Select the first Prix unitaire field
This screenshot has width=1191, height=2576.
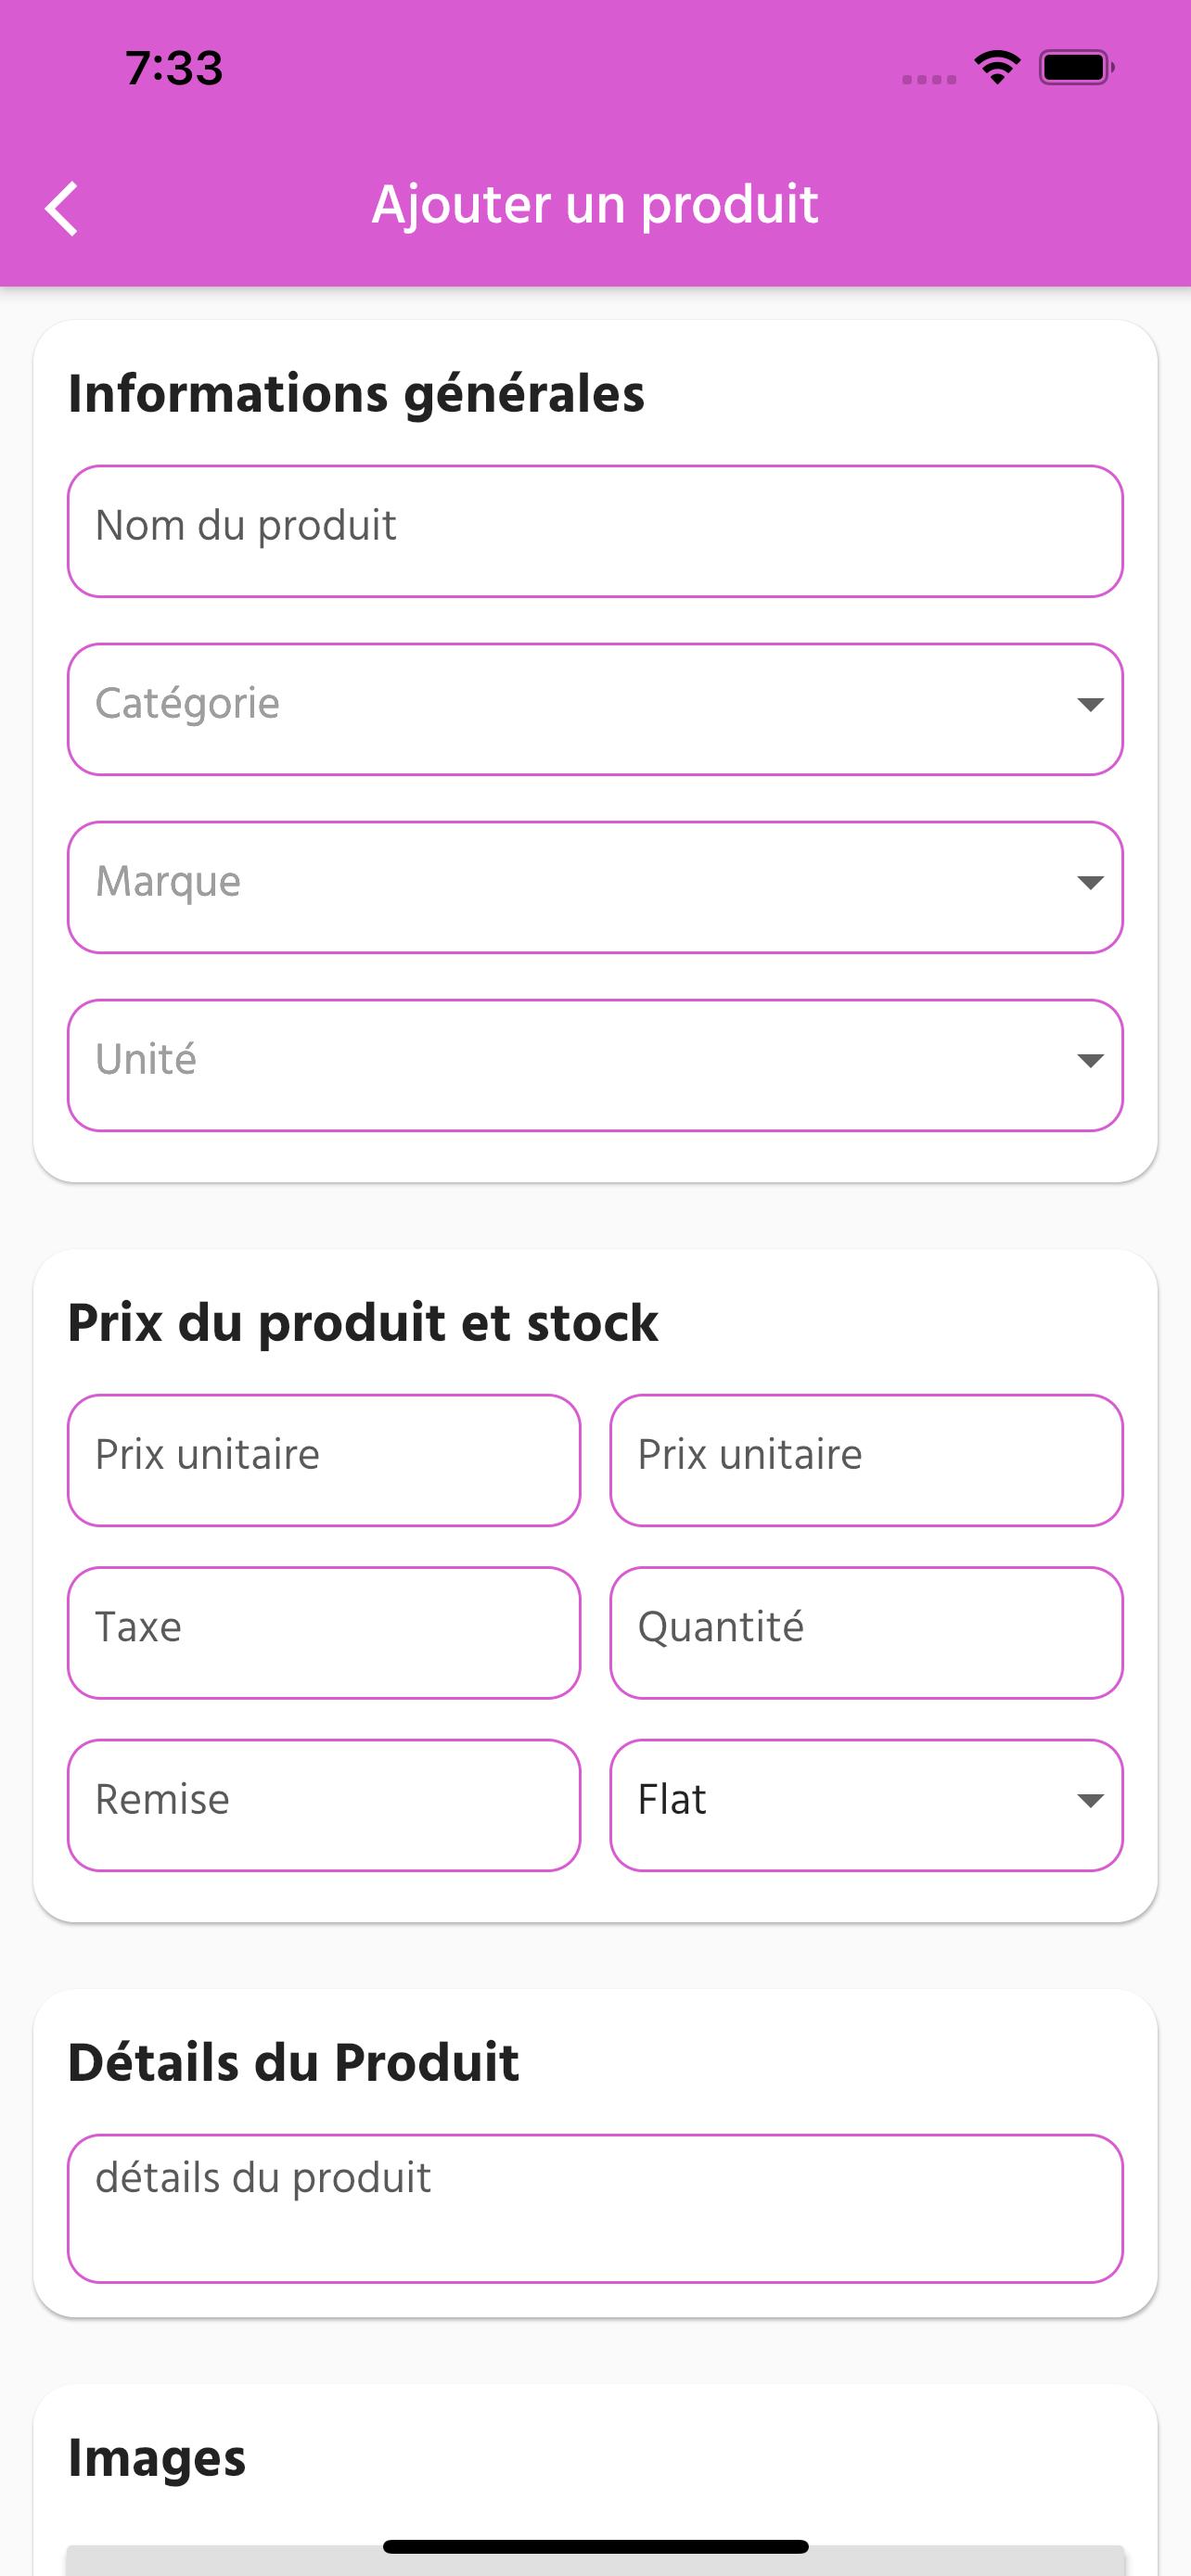point(324,1460)
